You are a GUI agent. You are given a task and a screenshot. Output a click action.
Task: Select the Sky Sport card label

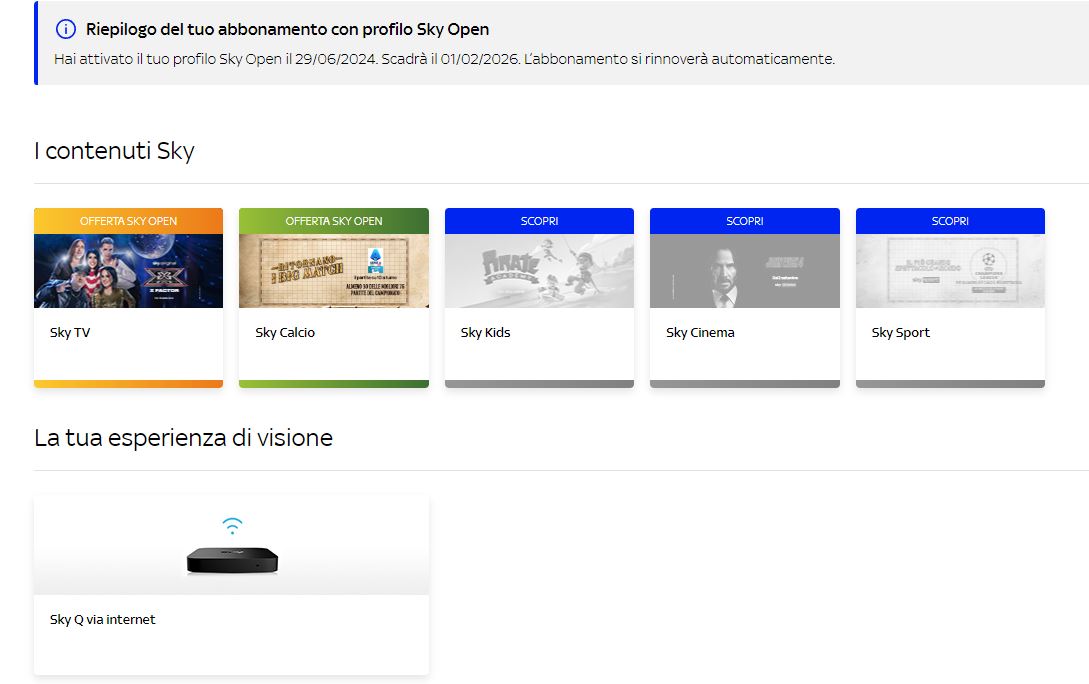tap(900, 333)
